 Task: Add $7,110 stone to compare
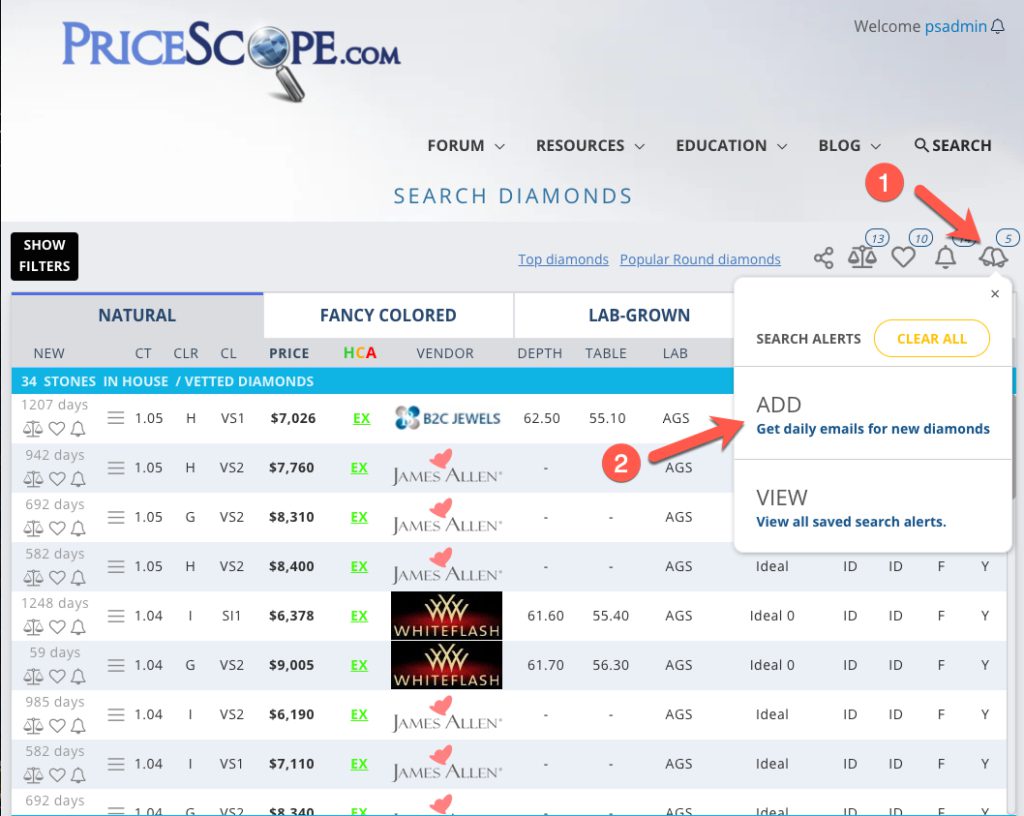(33, 776)
